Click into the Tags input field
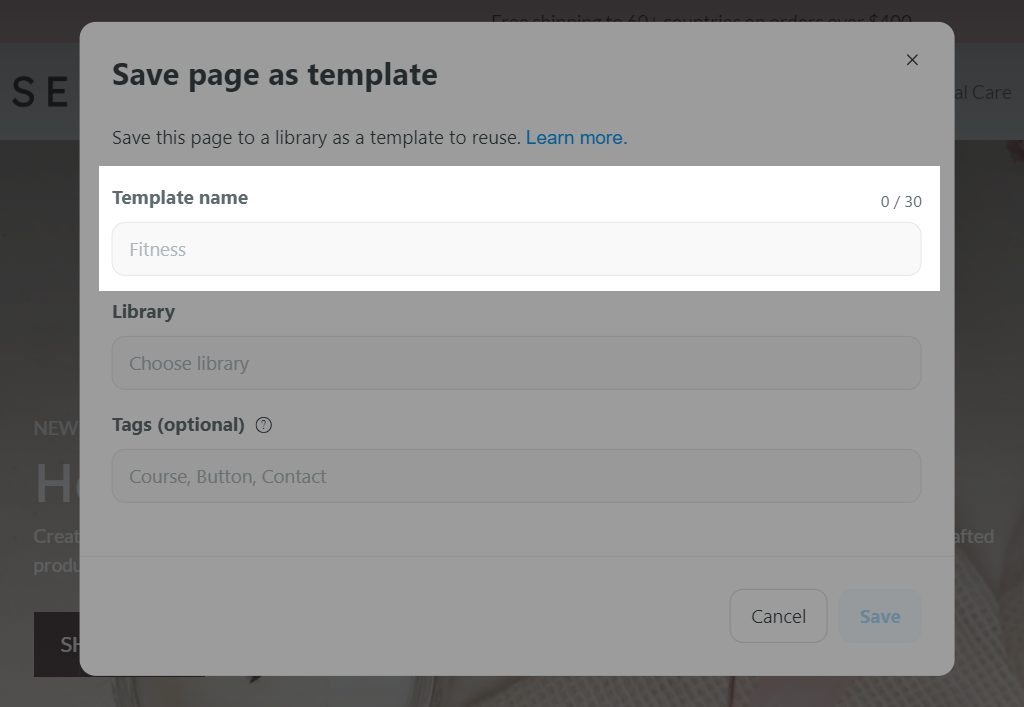The width and height of the screenshot is (1024, 707). pyautogui.click(x=516, y=477)
